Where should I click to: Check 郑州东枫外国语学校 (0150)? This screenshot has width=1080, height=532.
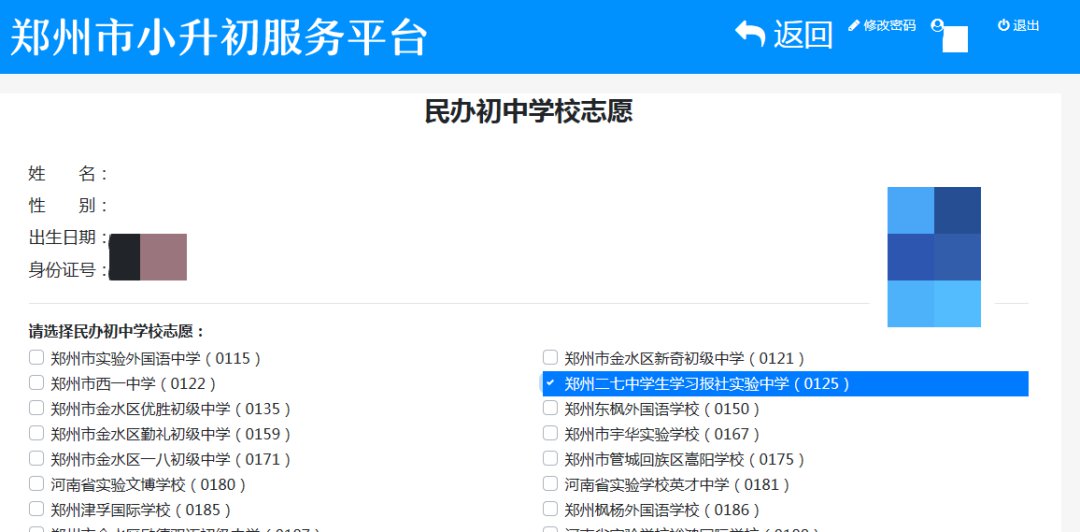click(x=550, y=408)
